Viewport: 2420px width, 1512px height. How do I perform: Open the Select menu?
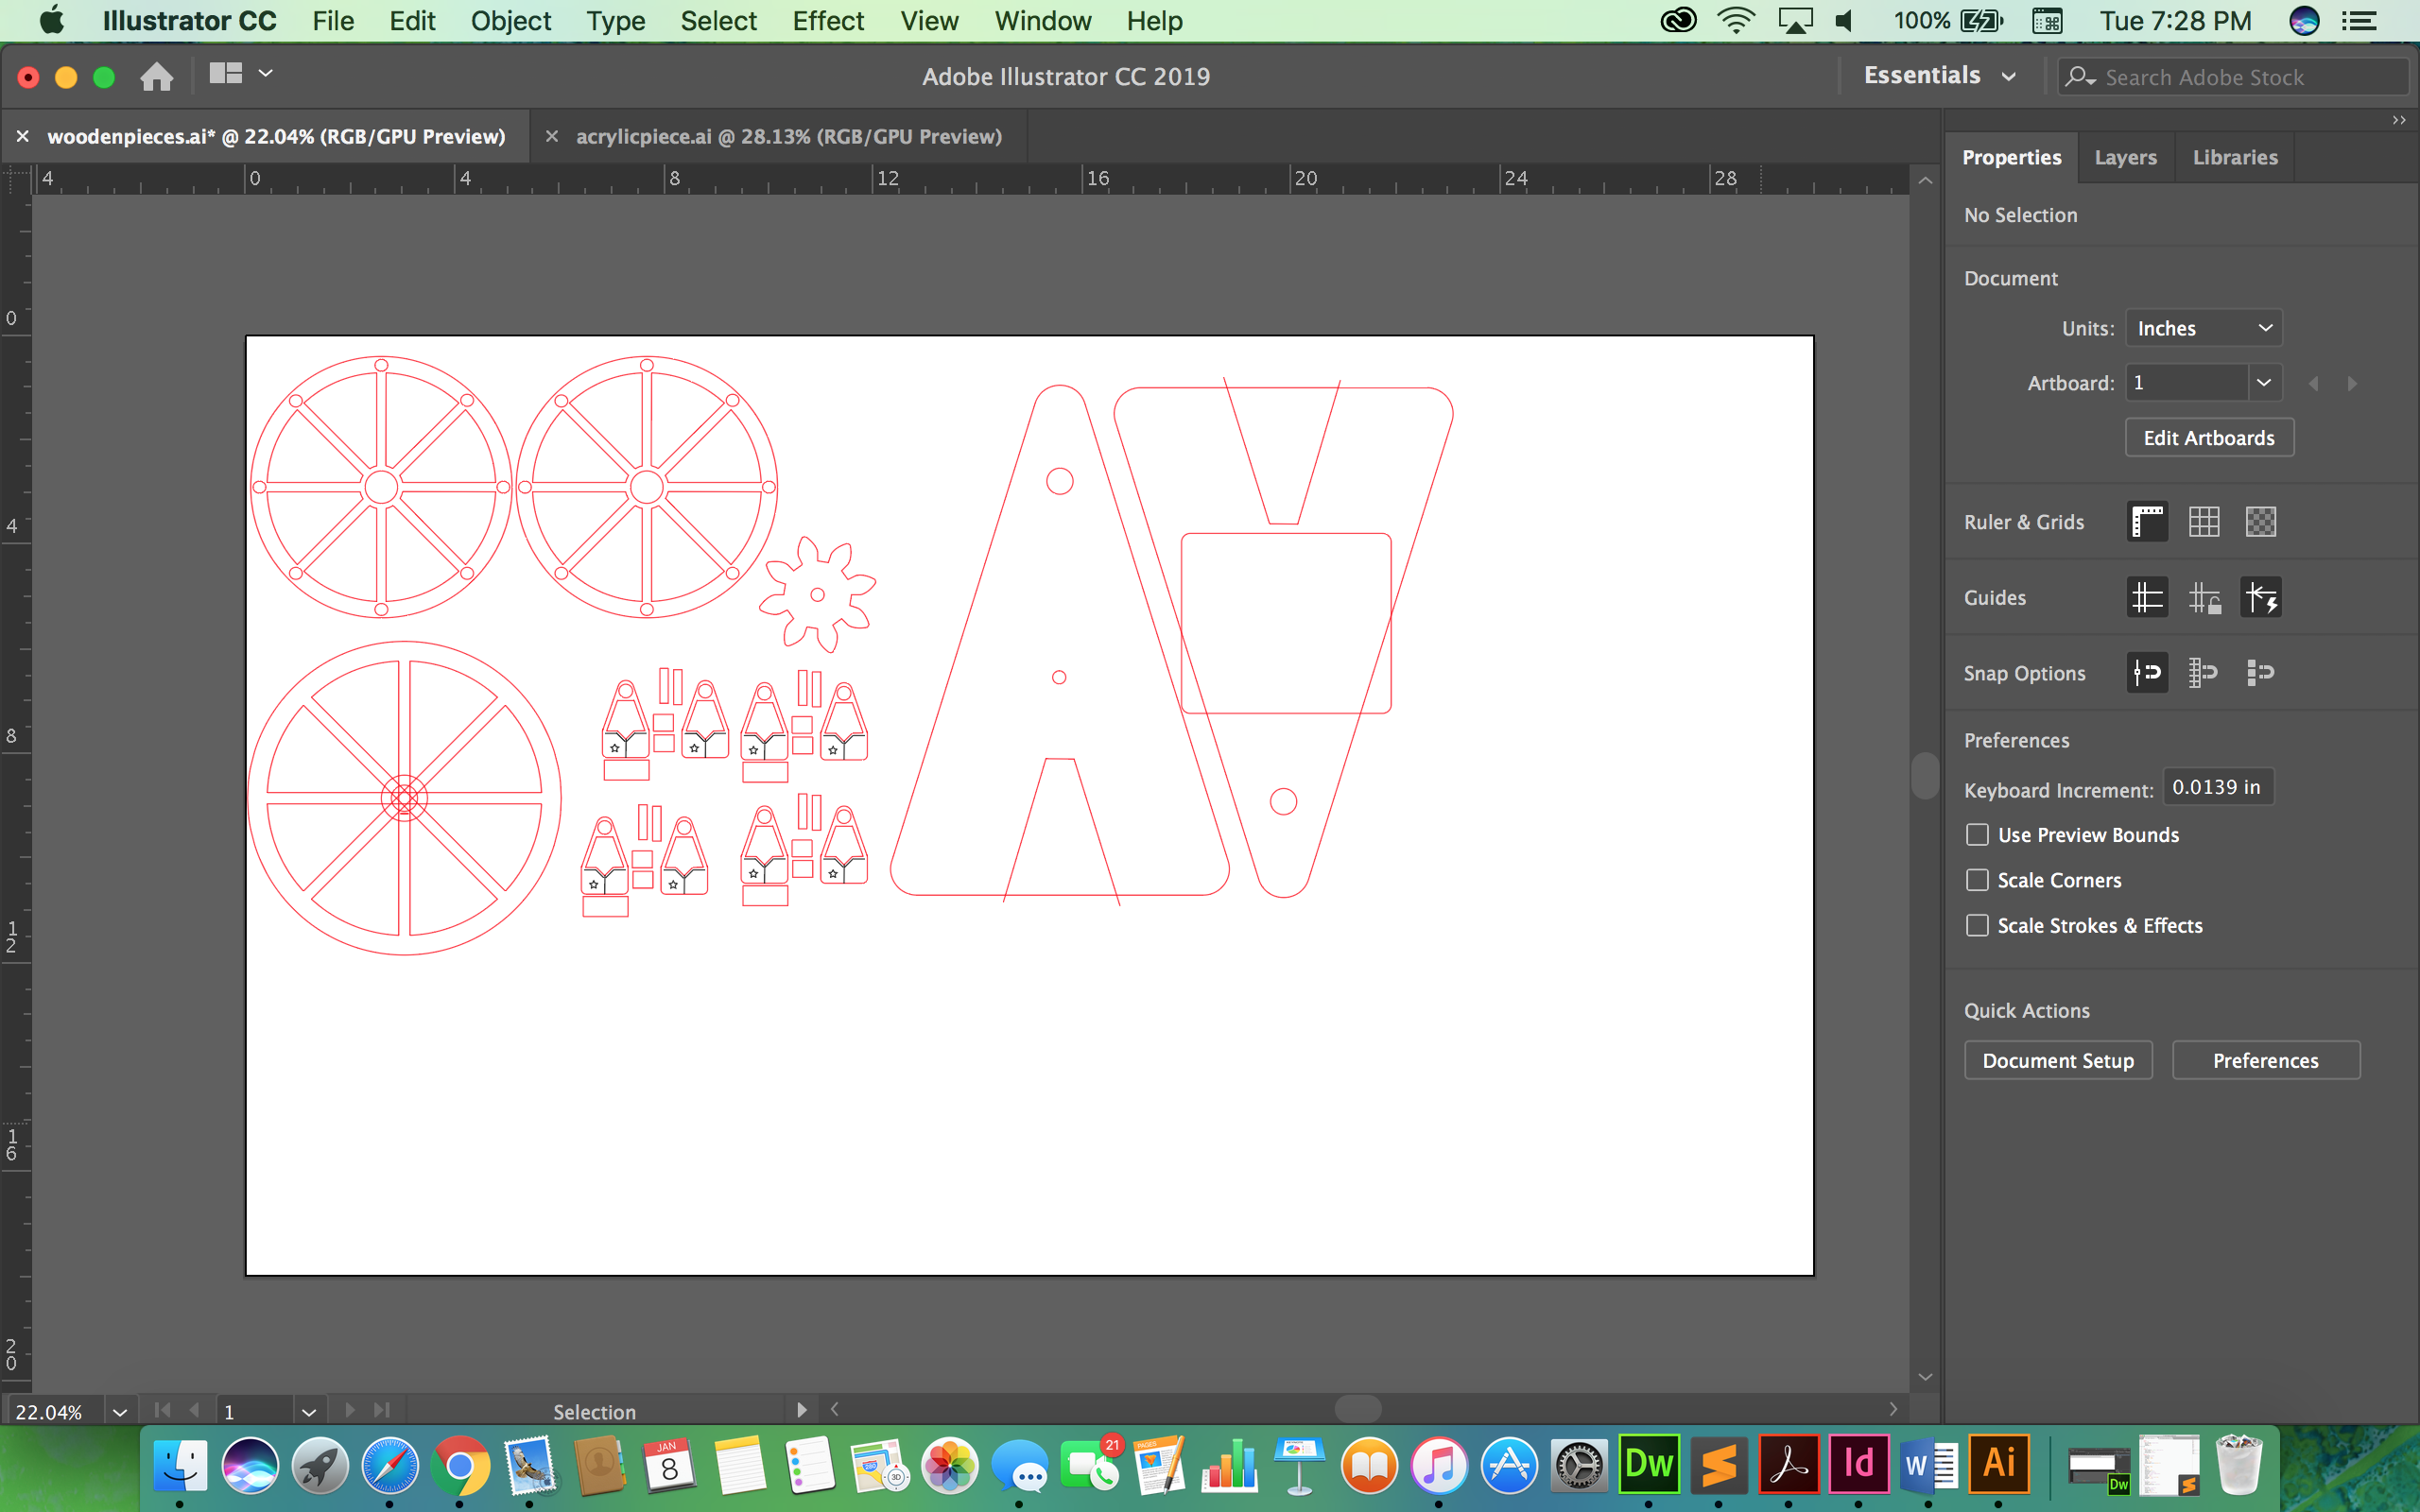click(x=718, y=20)
